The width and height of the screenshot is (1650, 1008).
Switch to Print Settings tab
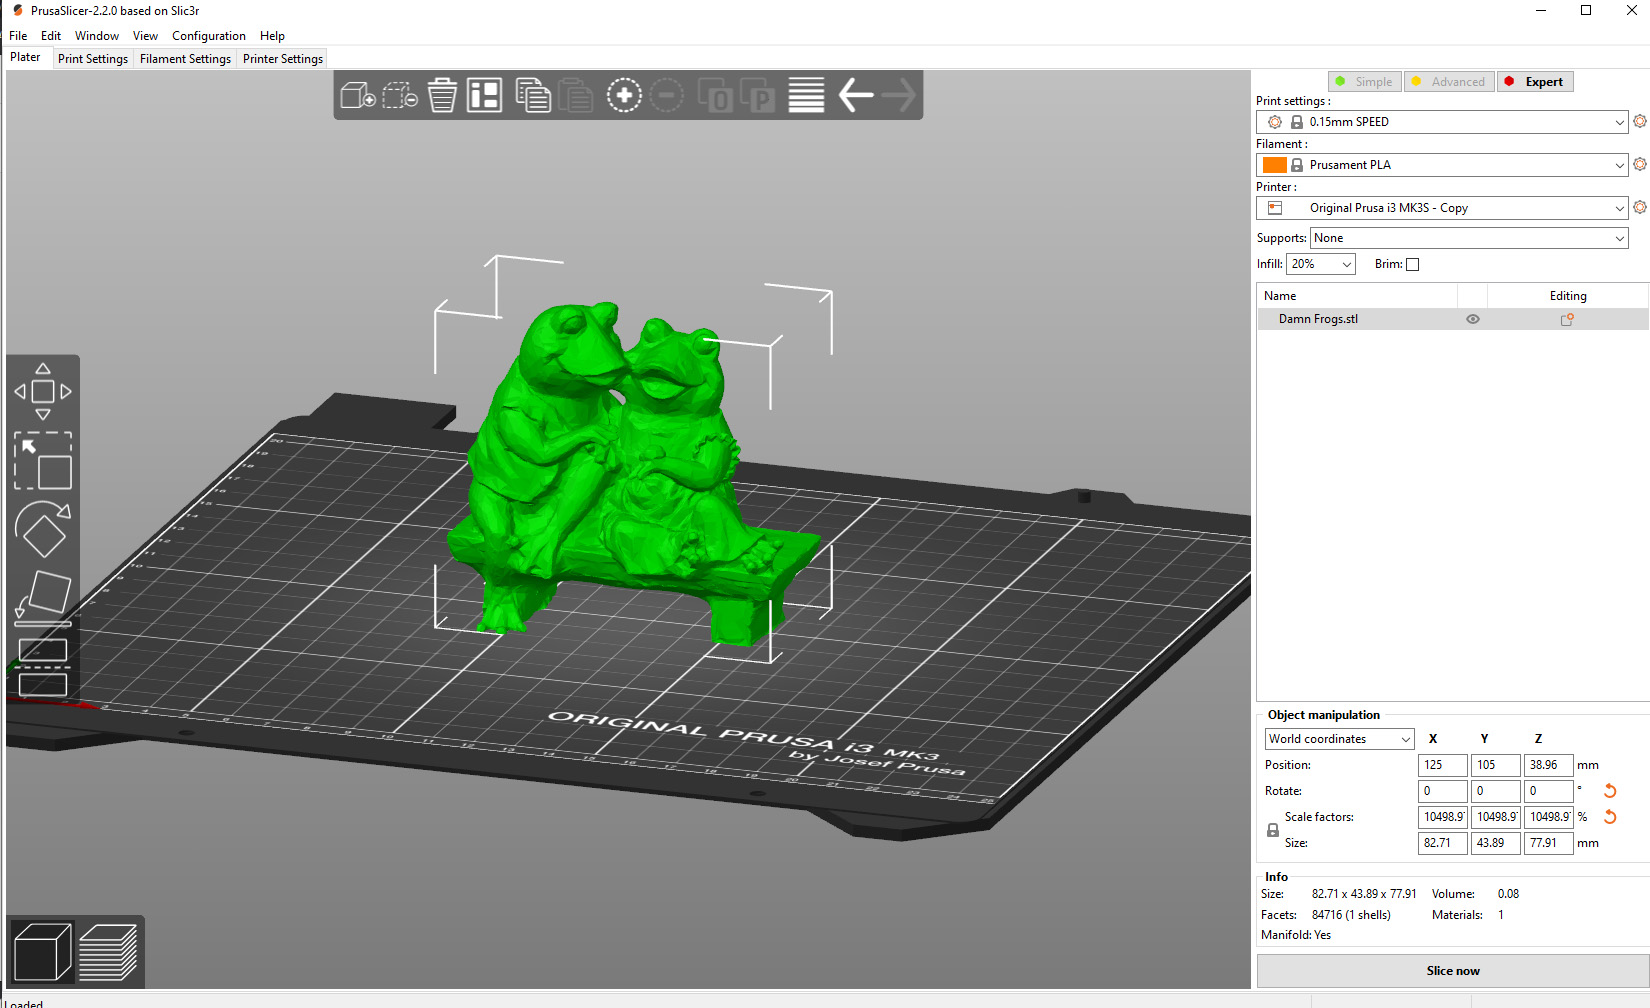(x=93, y=59)
